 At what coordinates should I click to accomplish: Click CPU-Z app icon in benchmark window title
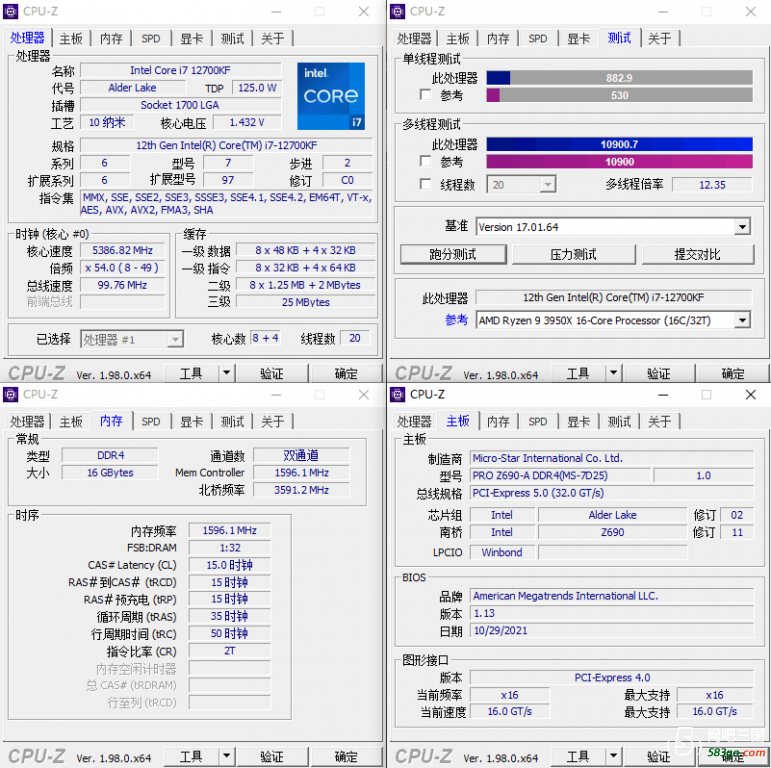click(x=397, y=11)
